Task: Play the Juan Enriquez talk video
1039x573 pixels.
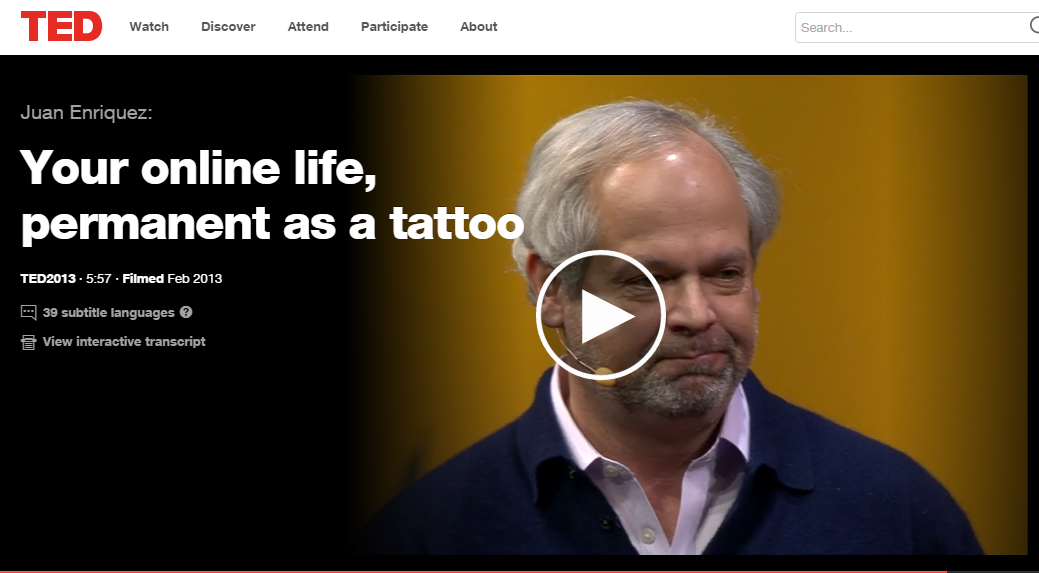Action: click(600, 315)
